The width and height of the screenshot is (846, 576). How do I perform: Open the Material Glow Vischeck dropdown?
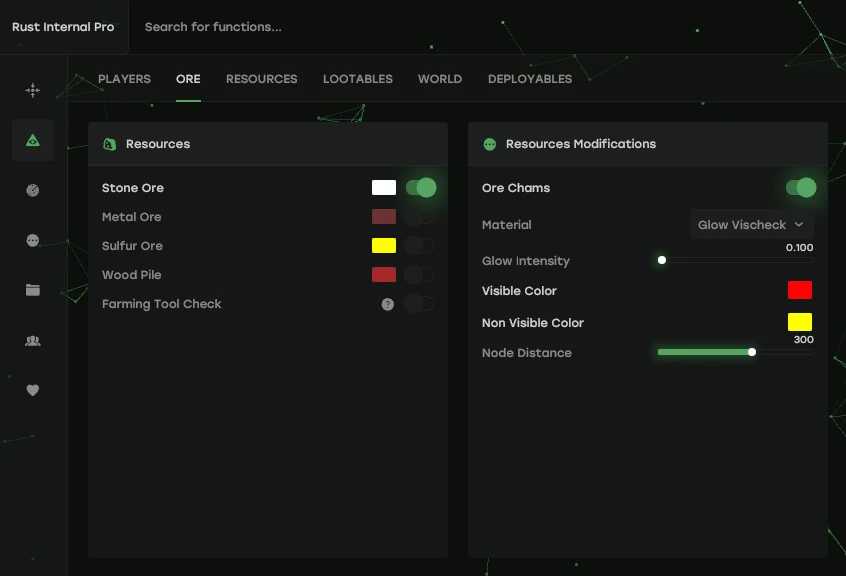coord(752,224)
